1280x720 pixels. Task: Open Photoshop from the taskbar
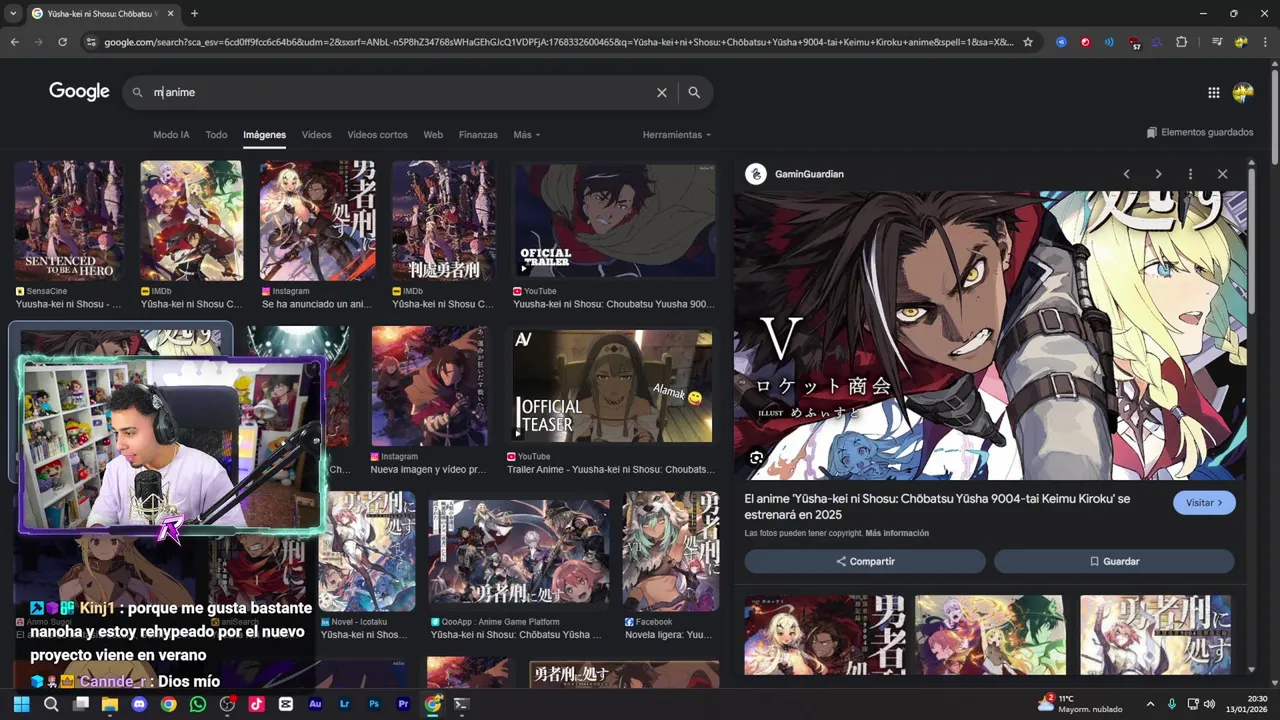pyautogui.click(x=374, y=704)
